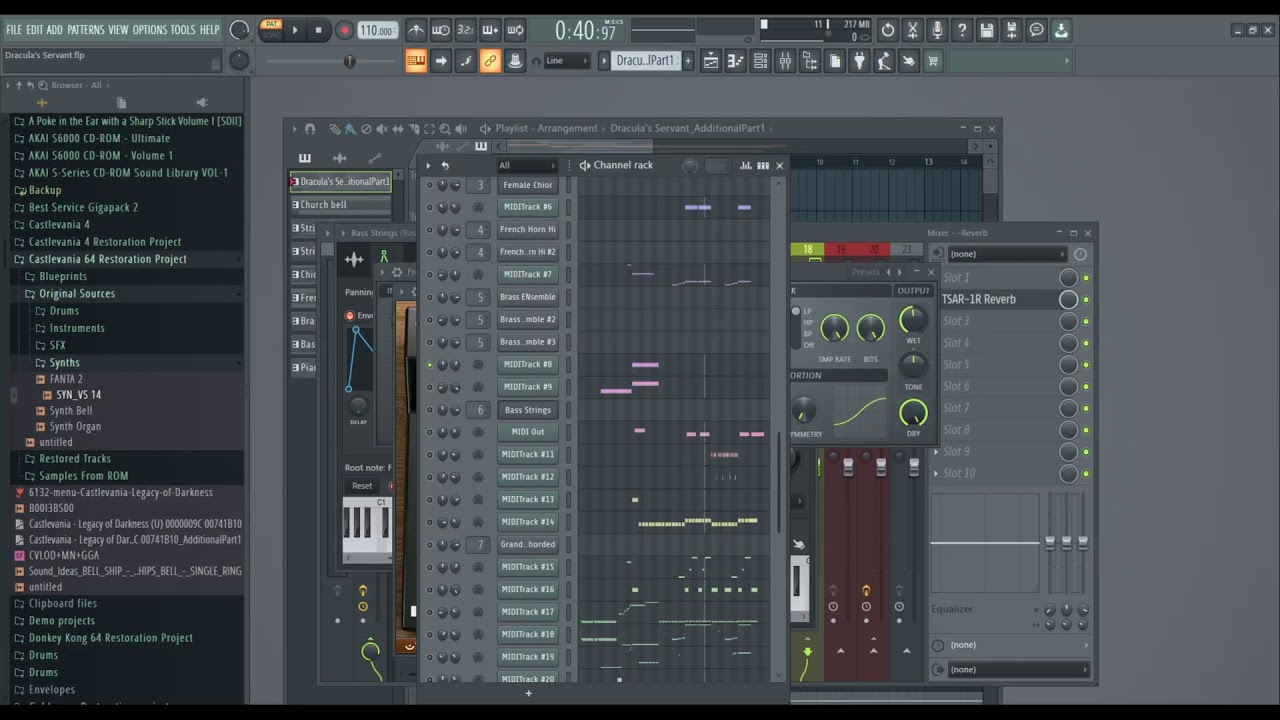Click the plus button next to pattern selector
This screenshot has height=720, width=1280.
[x=687, y=61]
